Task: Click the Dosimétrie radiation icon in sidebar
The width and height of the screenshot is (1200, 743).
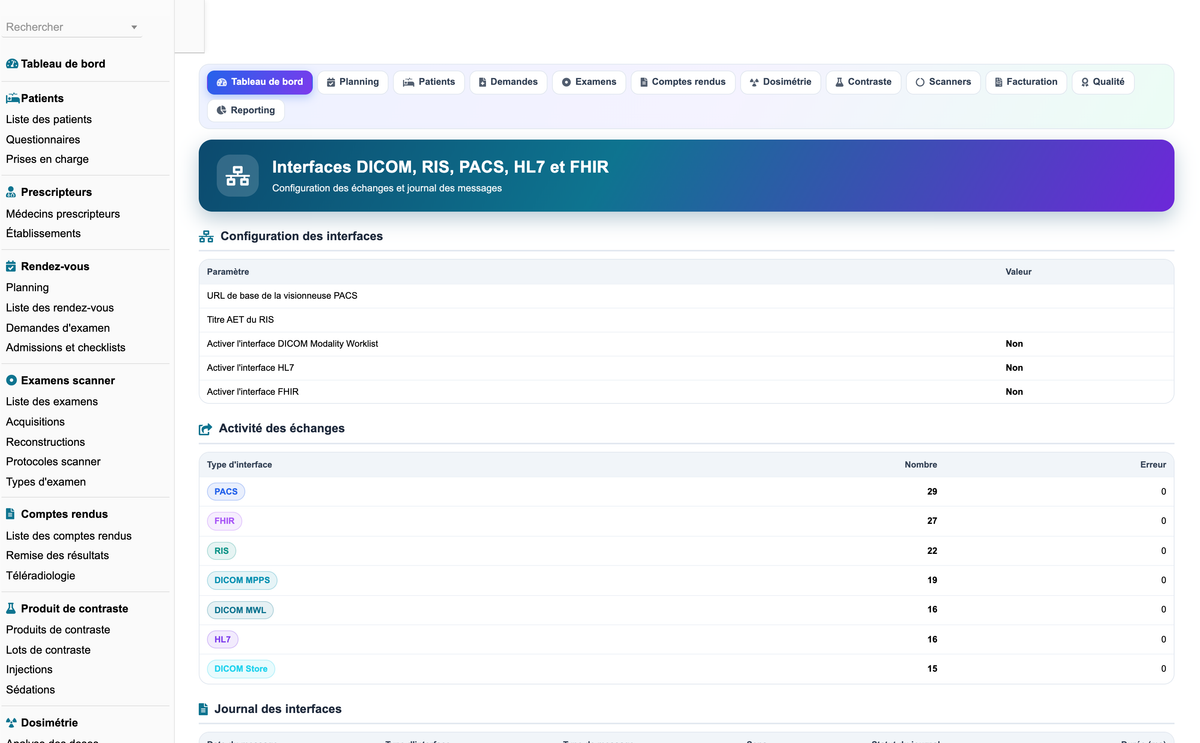Action: (12, 723)
